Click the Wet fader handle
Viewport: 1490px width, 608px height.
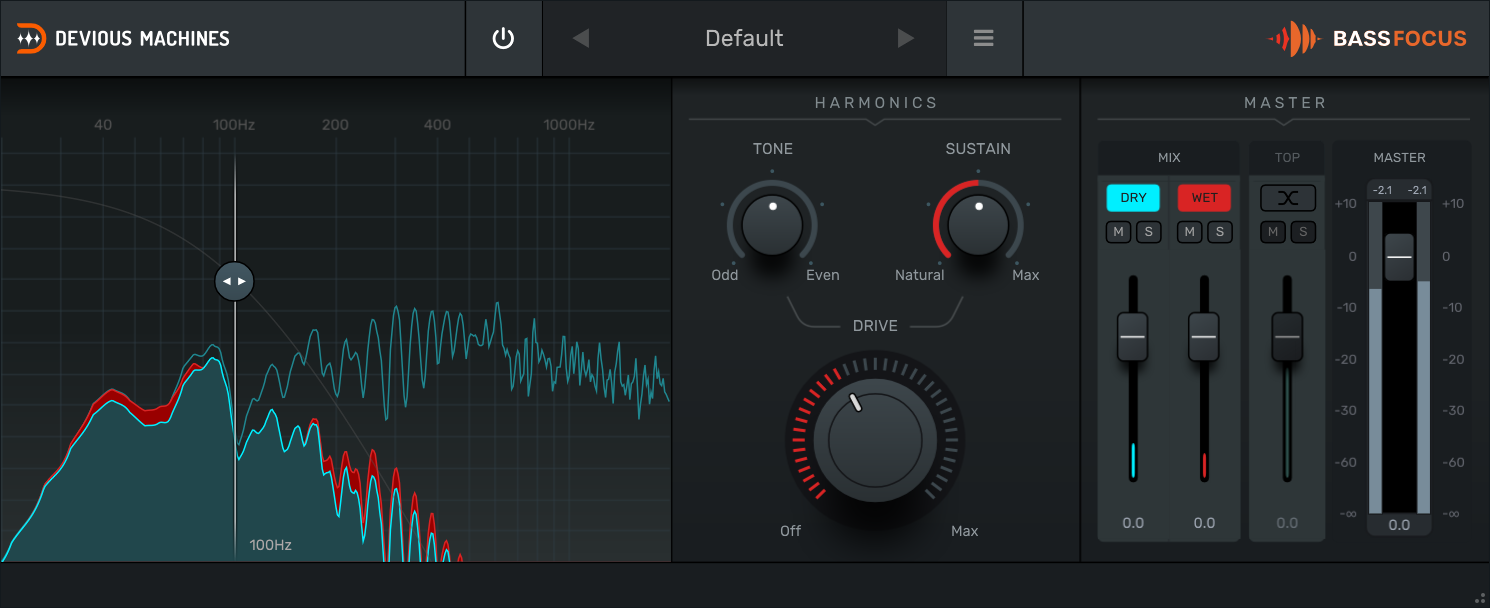pos(1205,337)
